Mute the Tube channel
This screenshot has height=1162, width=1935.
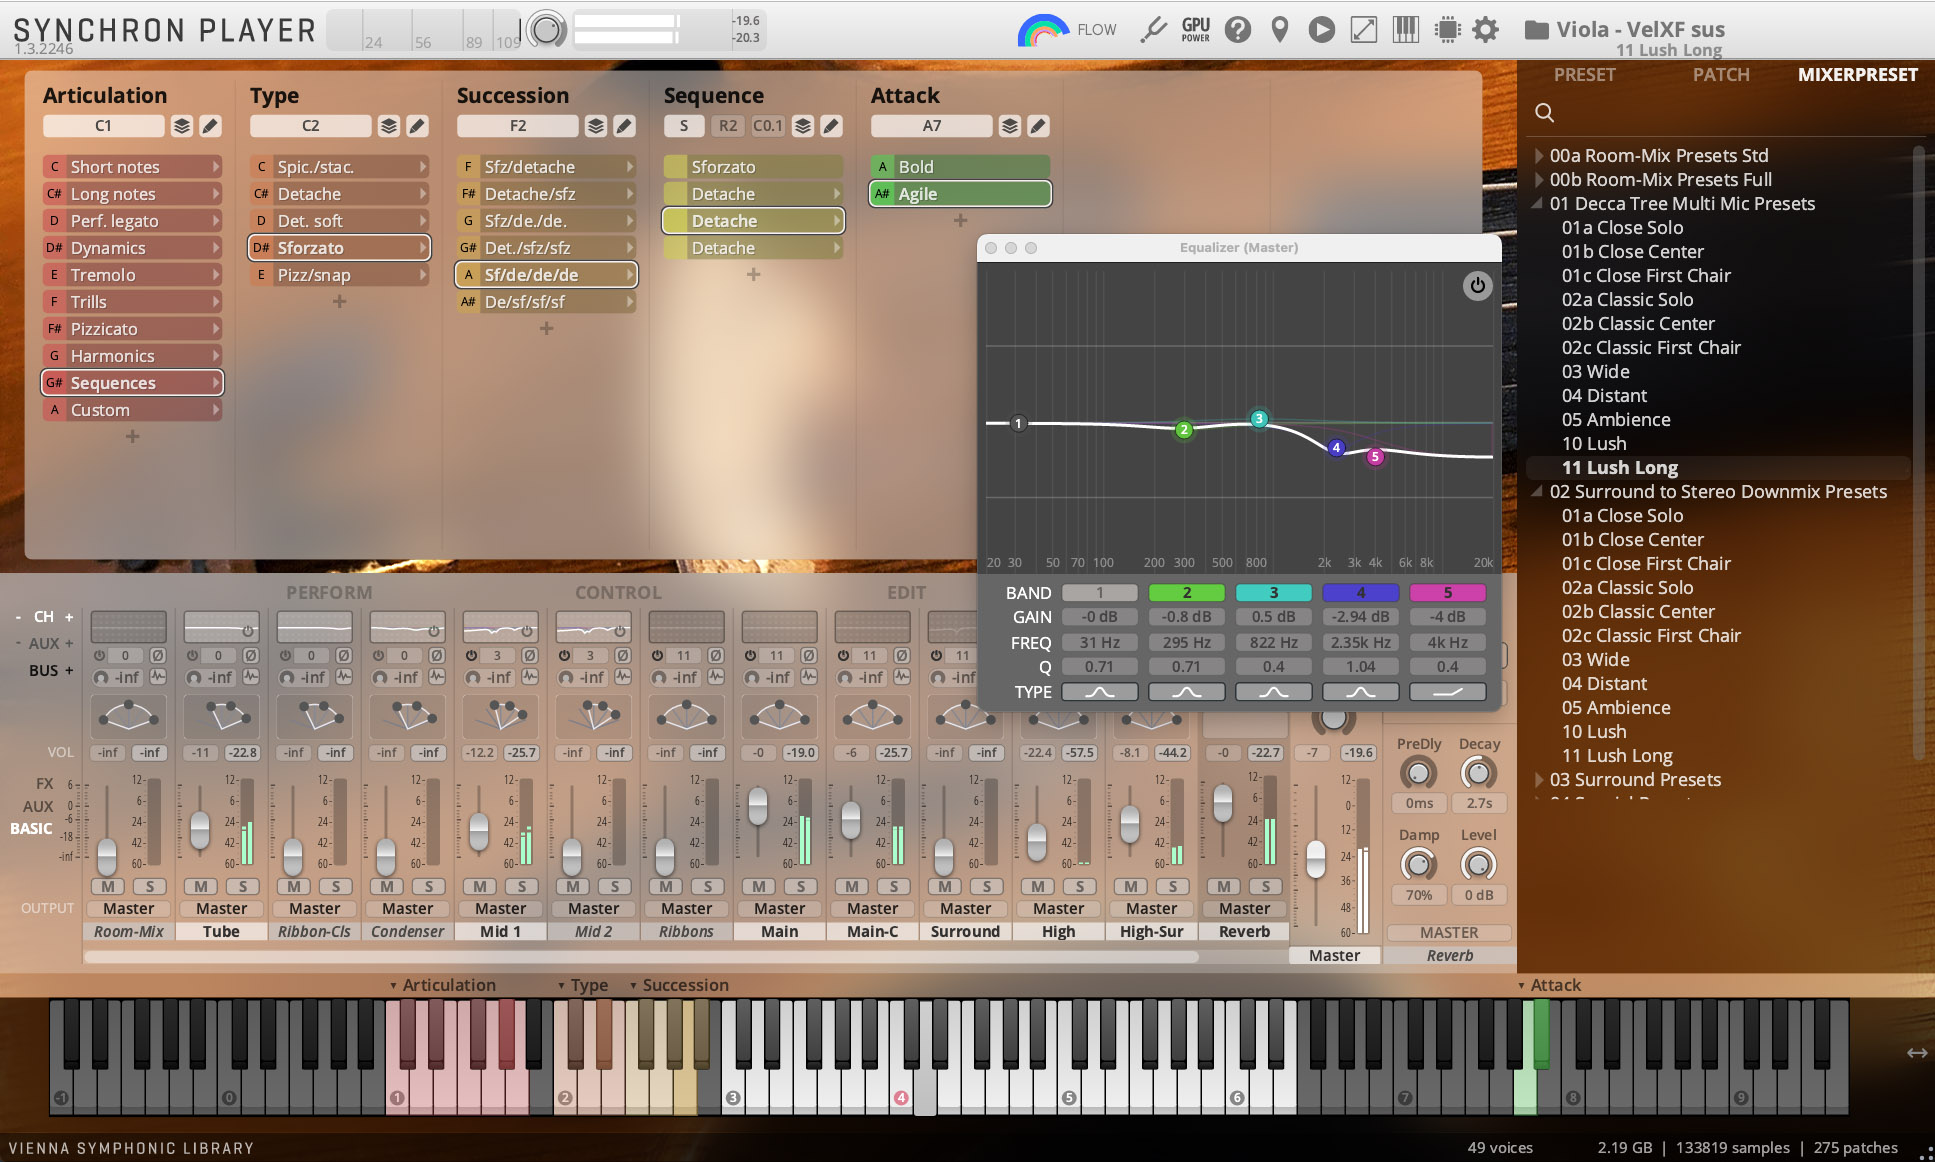point(201,886)
